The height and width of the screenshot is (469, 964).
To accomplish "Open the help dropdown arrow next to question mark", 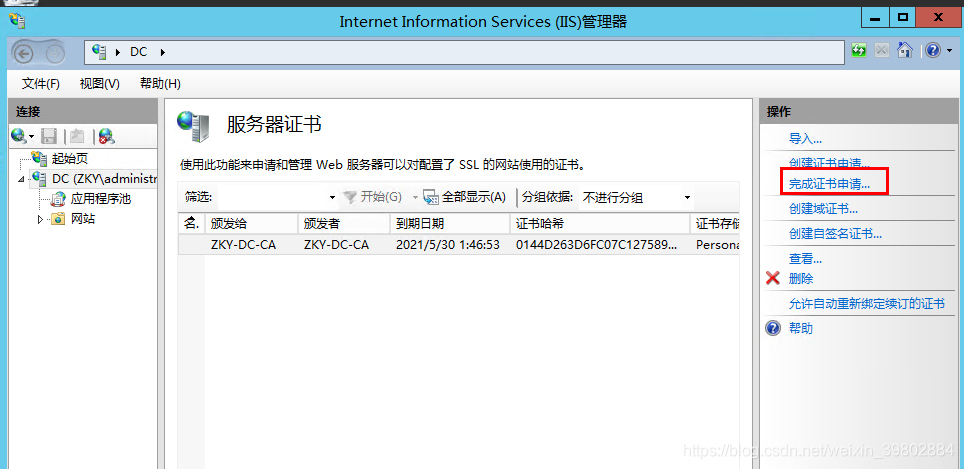I will pyautogui.click(x=947, y=51).
